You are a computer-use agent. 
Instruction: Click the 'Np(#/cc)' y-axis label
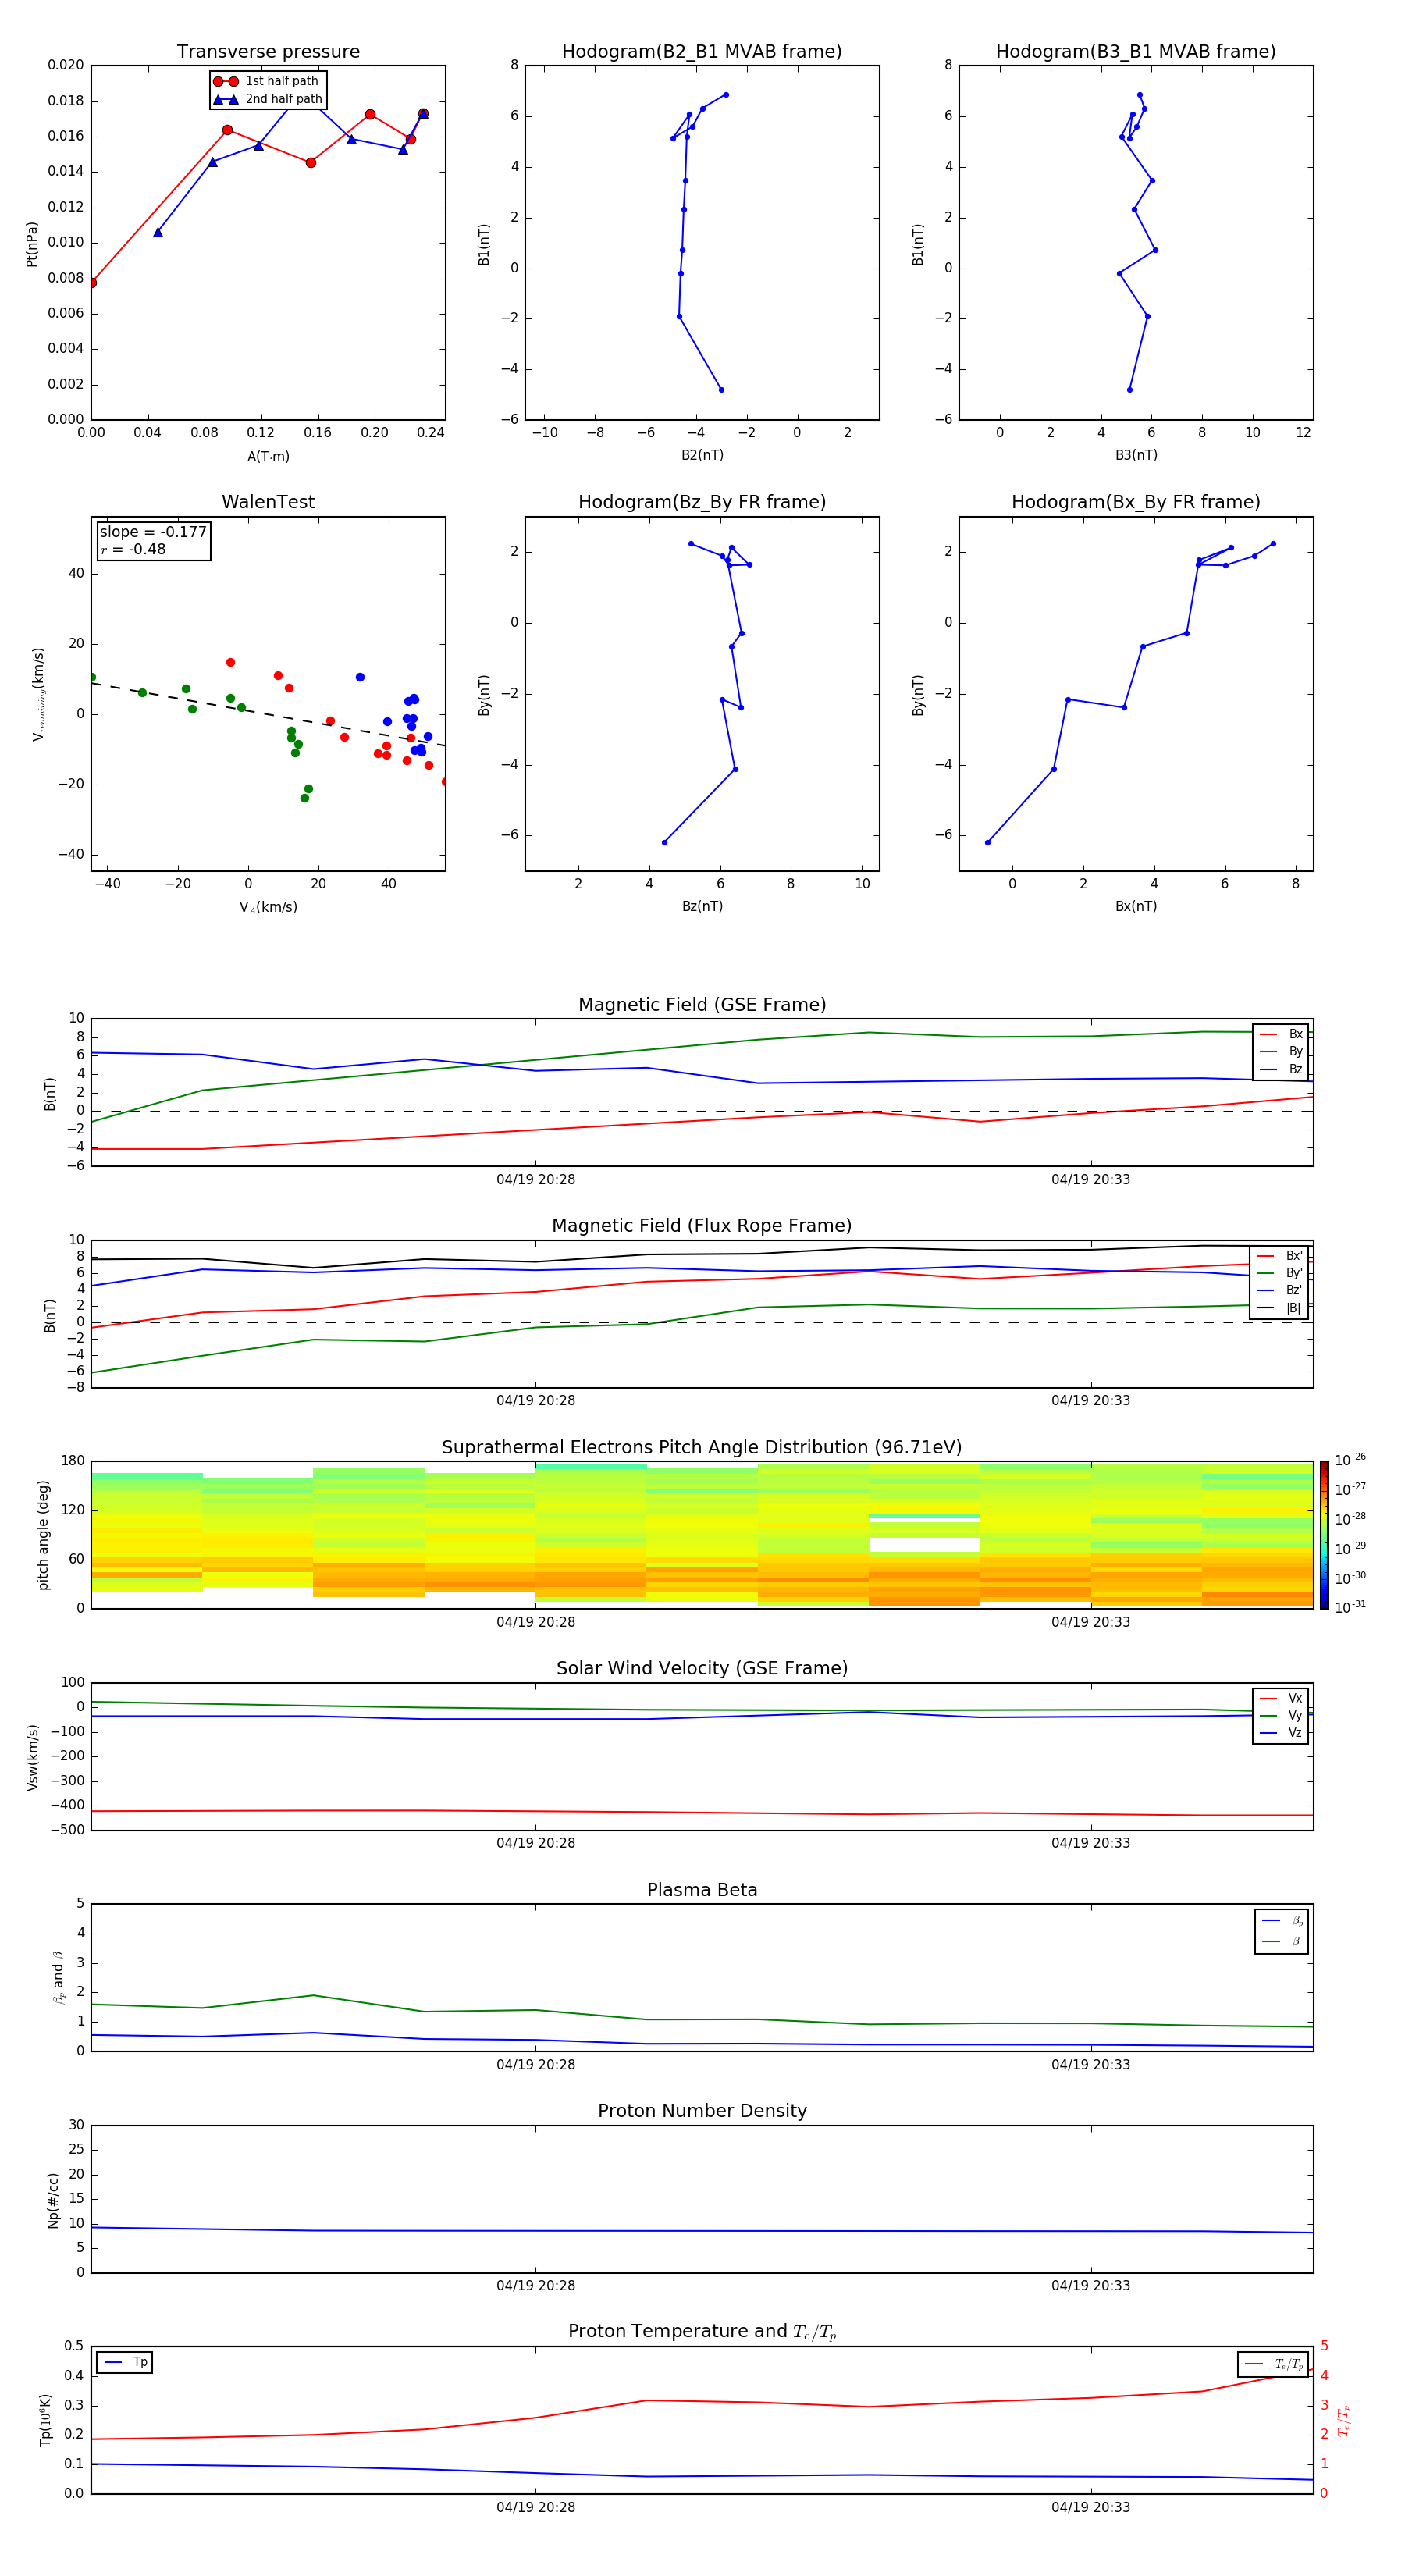click(53, 2200)
